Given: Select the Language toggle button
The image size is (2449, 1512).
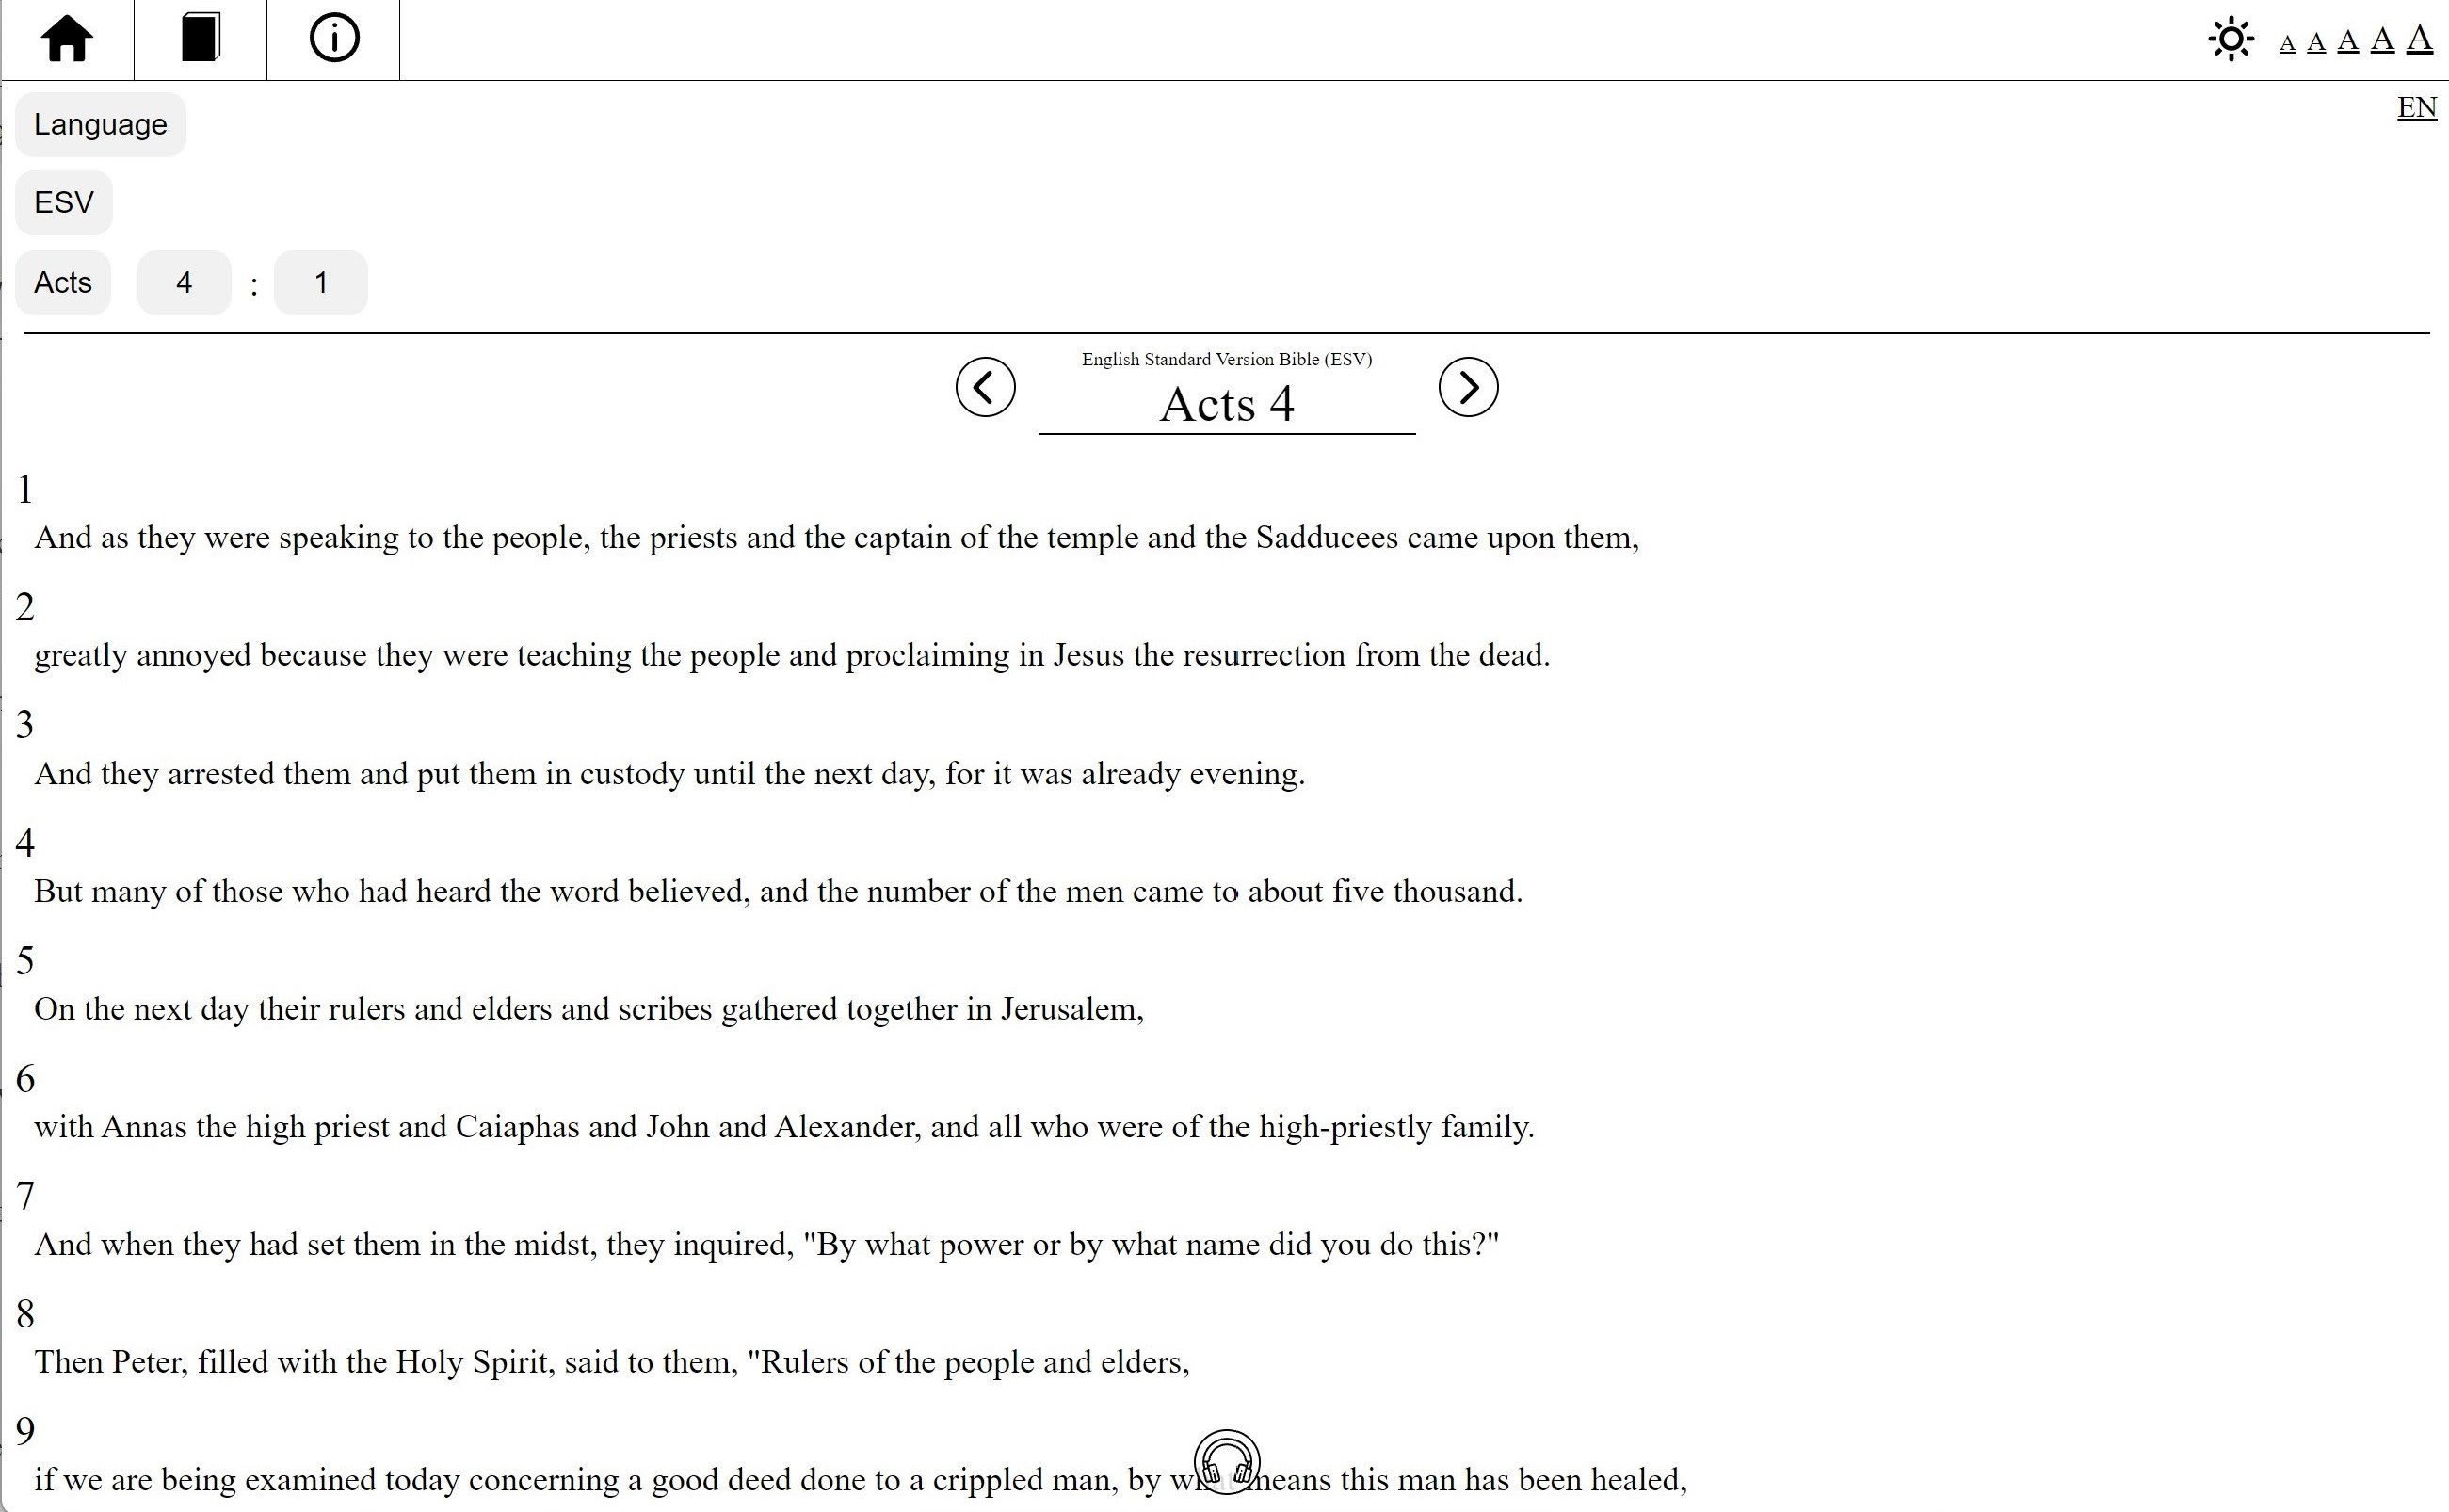Looking at the screenshot, I should 100,124.
